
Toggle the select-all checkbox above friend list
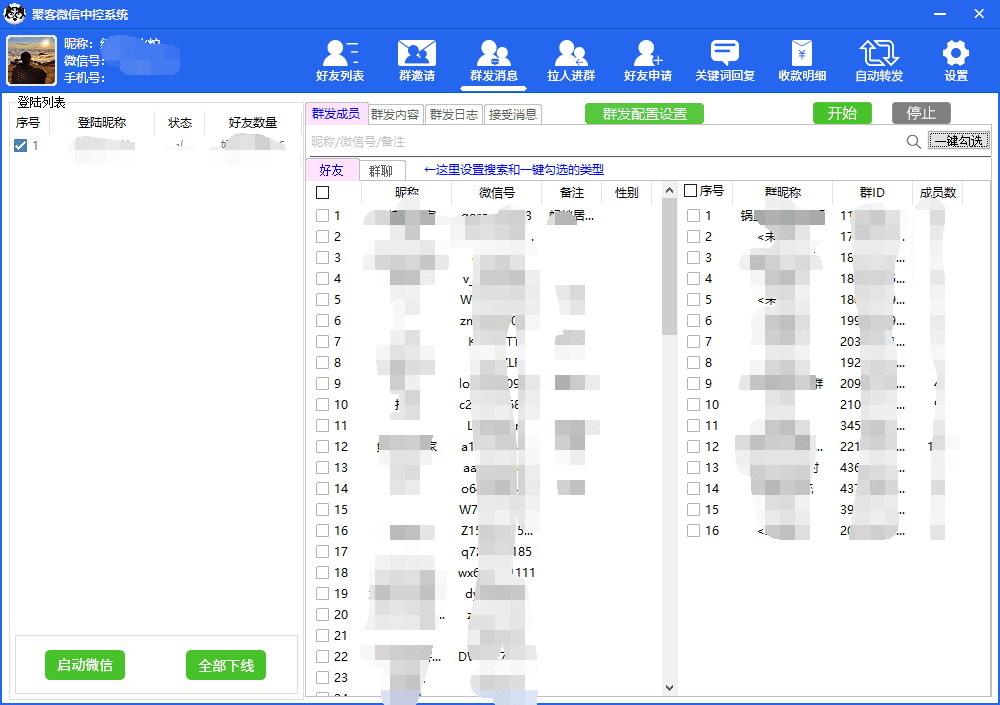[322, 192]
